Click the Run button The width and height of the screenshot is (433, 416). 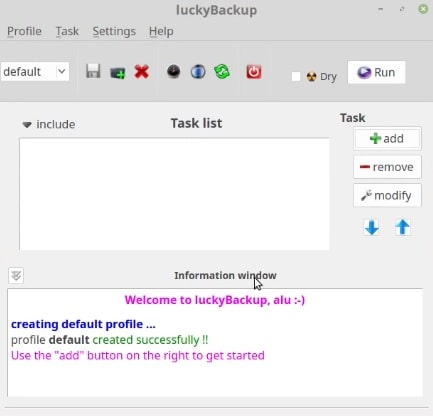(376, 72)
